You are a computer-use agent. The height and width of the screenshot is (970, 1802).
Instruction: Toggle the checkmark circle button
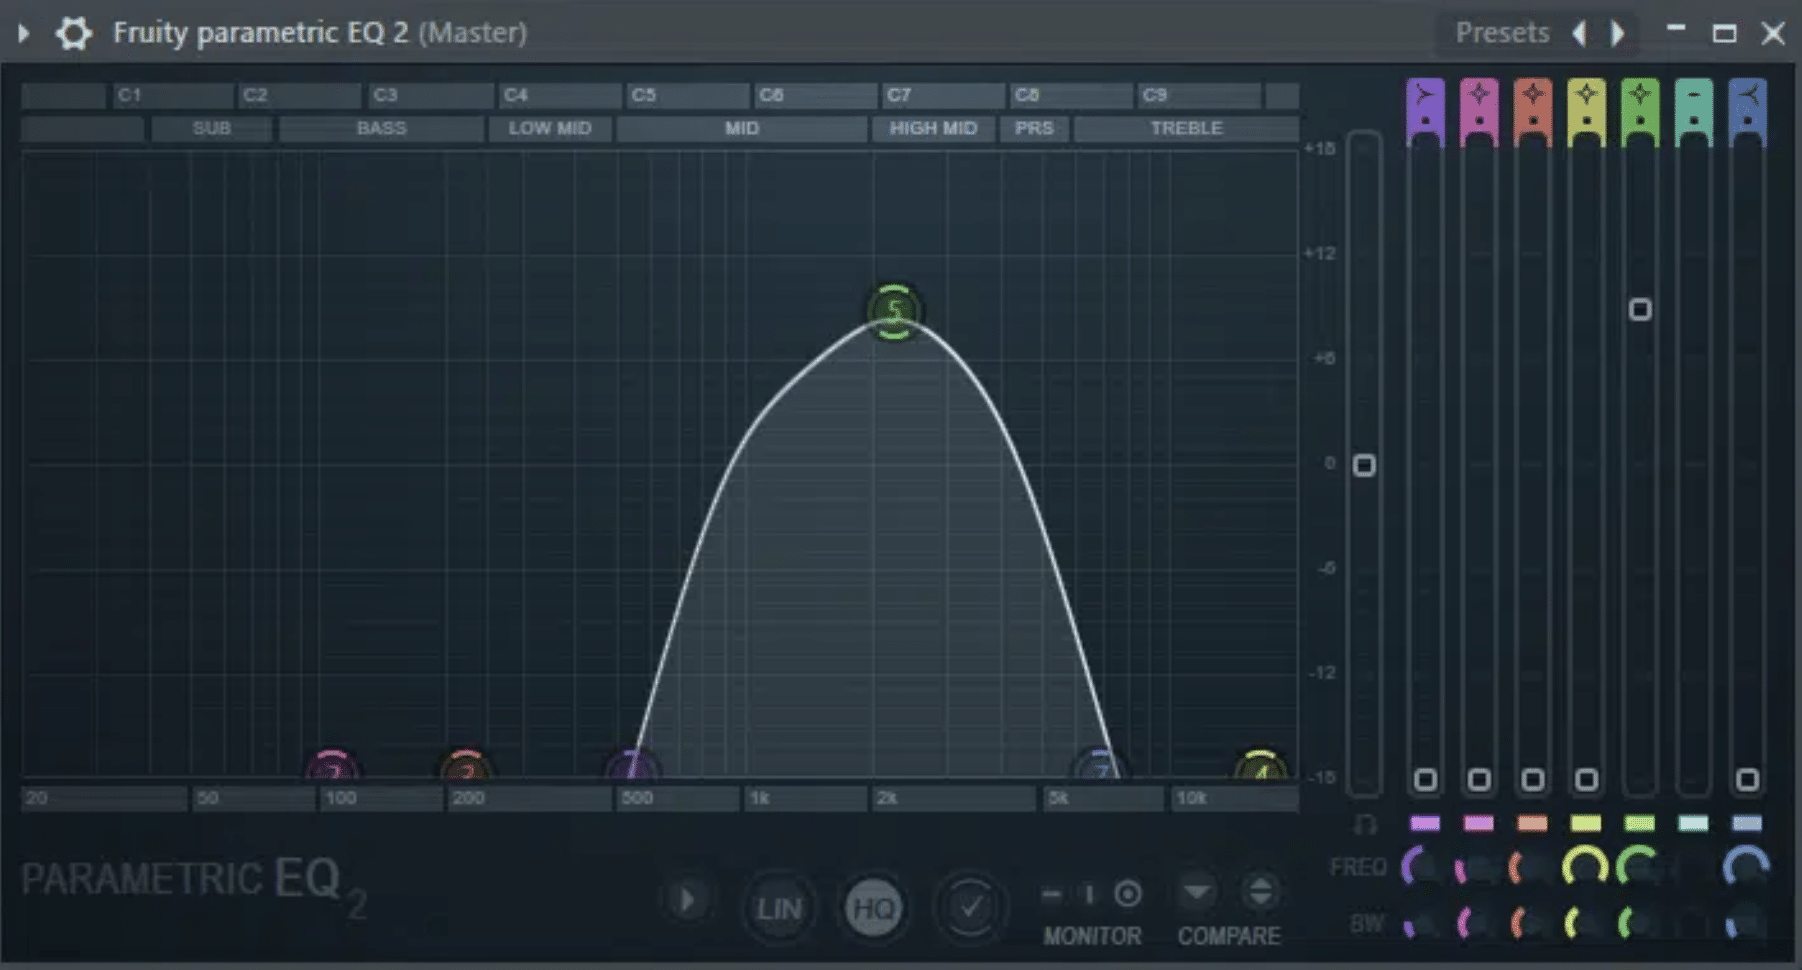969,908
